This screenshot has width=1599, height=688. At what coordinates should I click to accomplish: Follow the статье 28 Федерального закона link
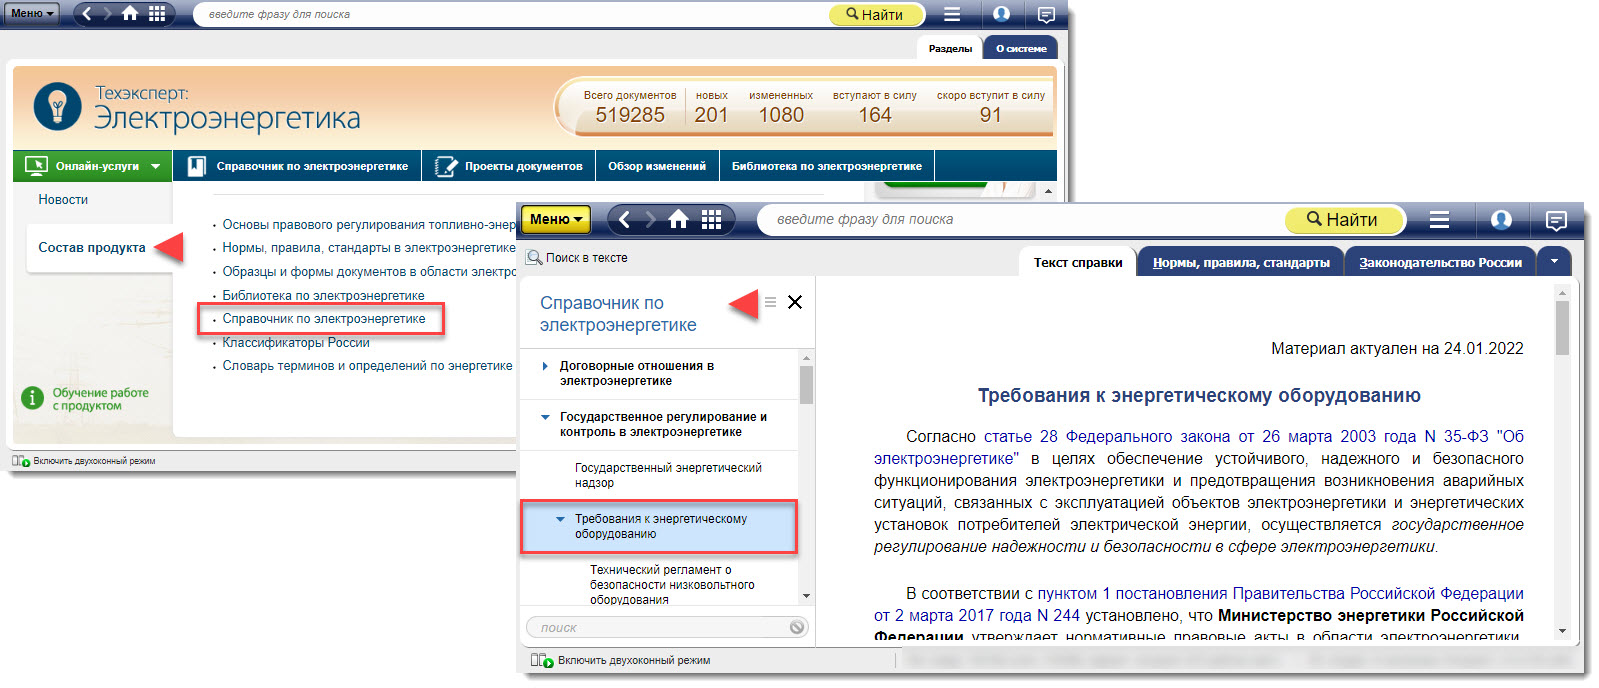pos(1199,447)
